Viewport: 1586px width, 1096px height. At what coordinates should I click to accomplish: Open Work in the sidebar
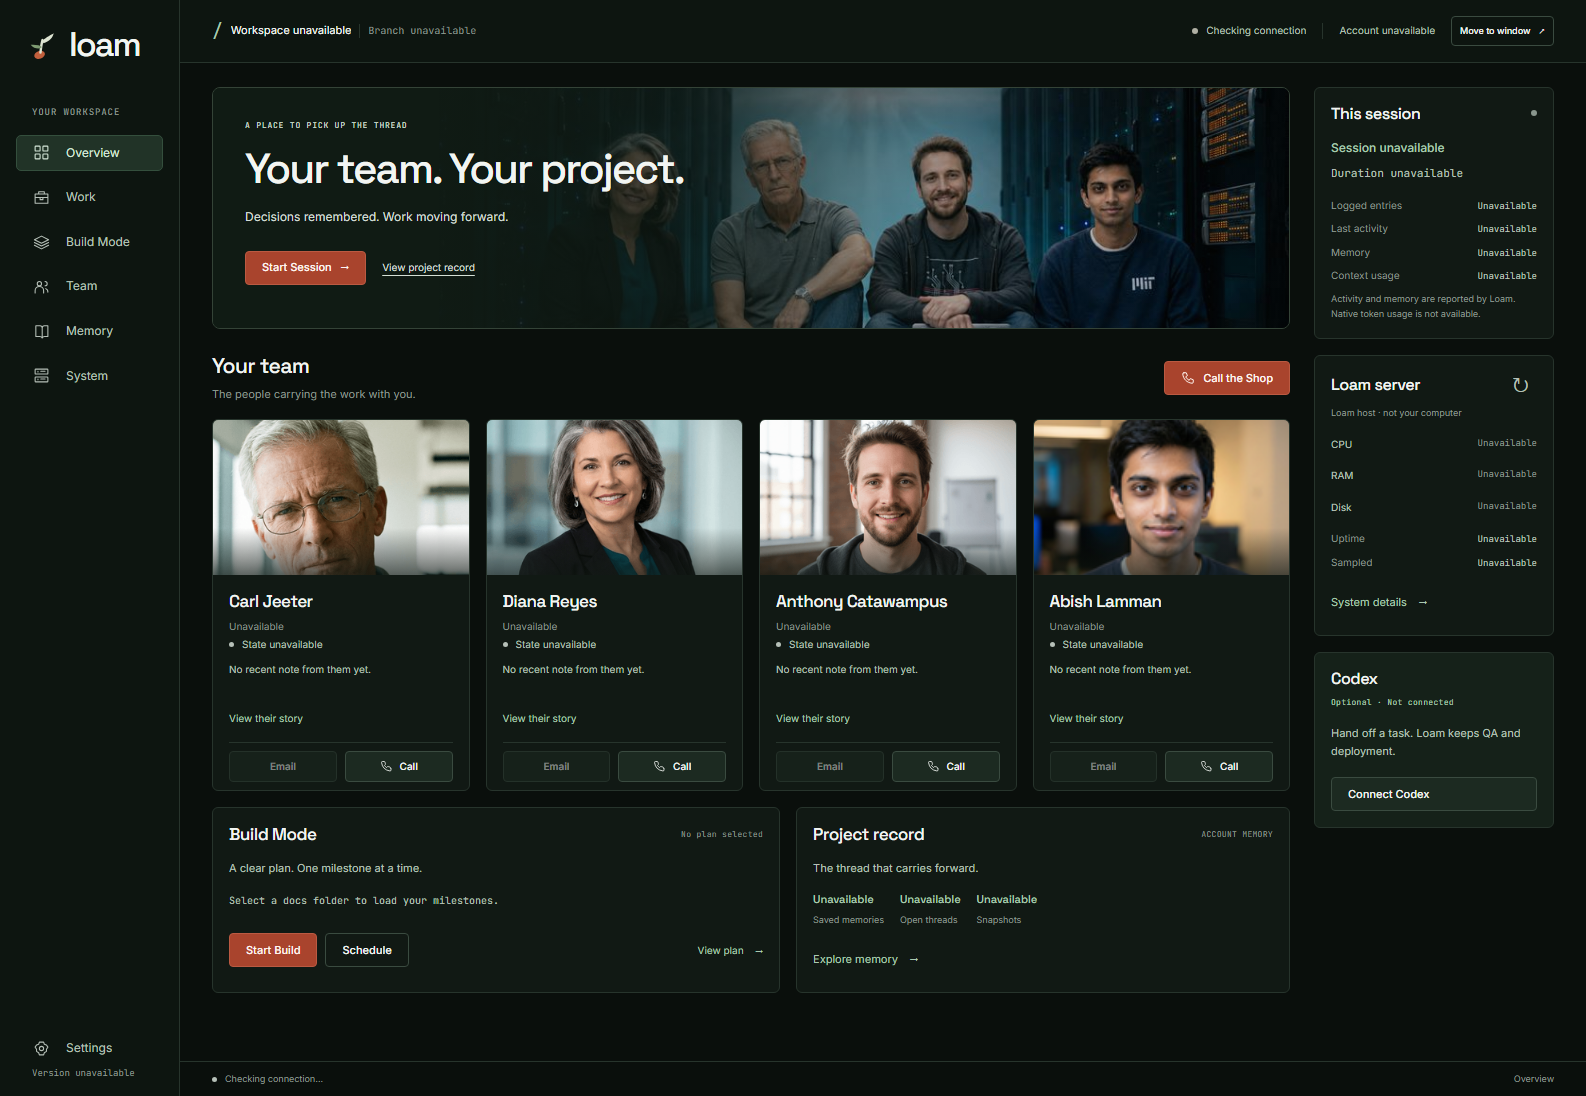click(x=89, y=197)
